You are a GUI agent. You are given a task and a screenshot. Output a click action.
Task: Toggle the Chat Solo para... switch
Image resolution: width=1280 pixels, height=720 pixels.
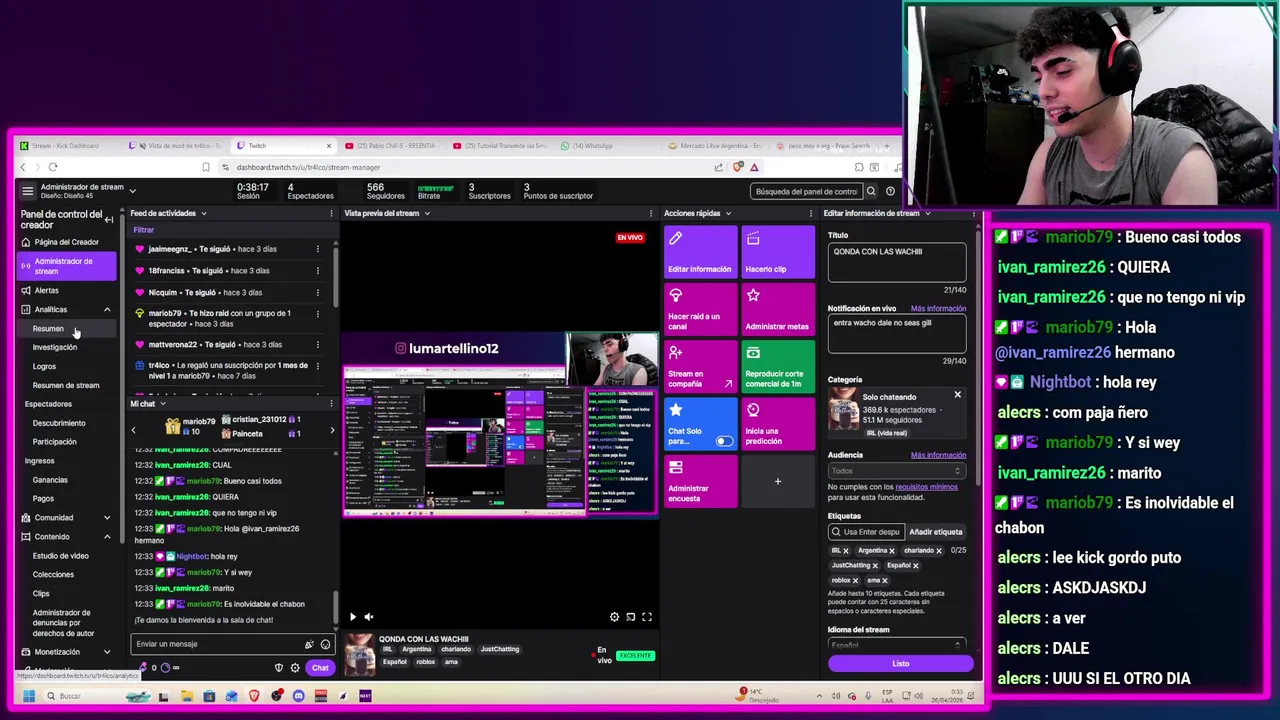click(724, 441)
